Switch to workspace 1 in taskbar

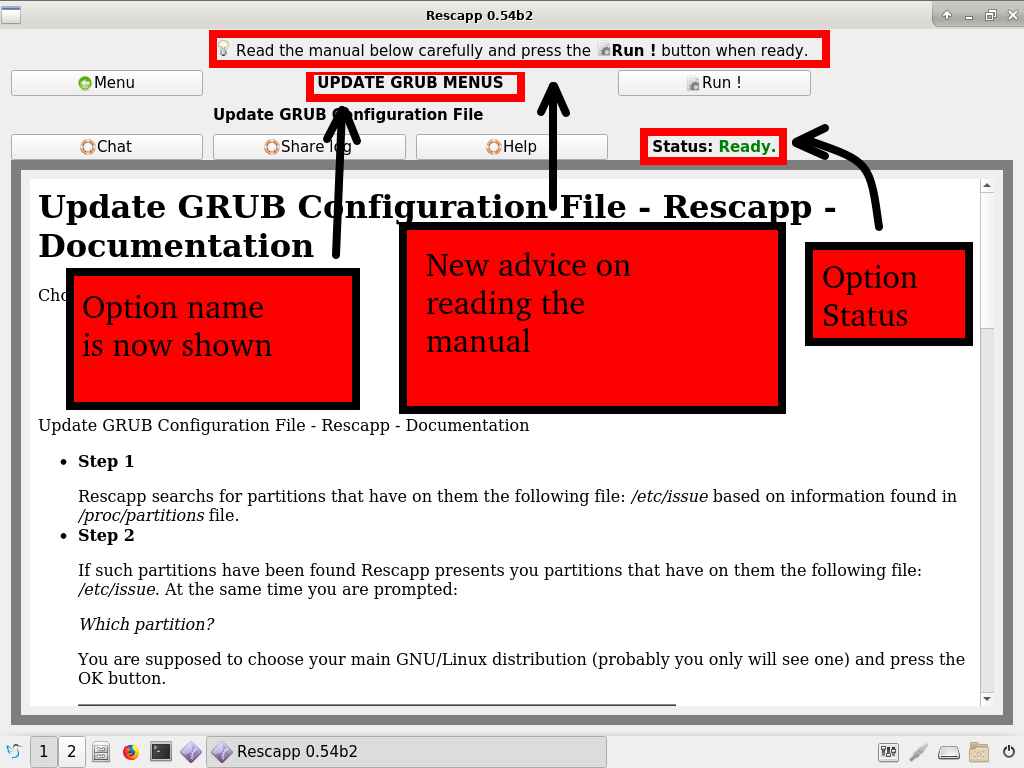[44, 752]
